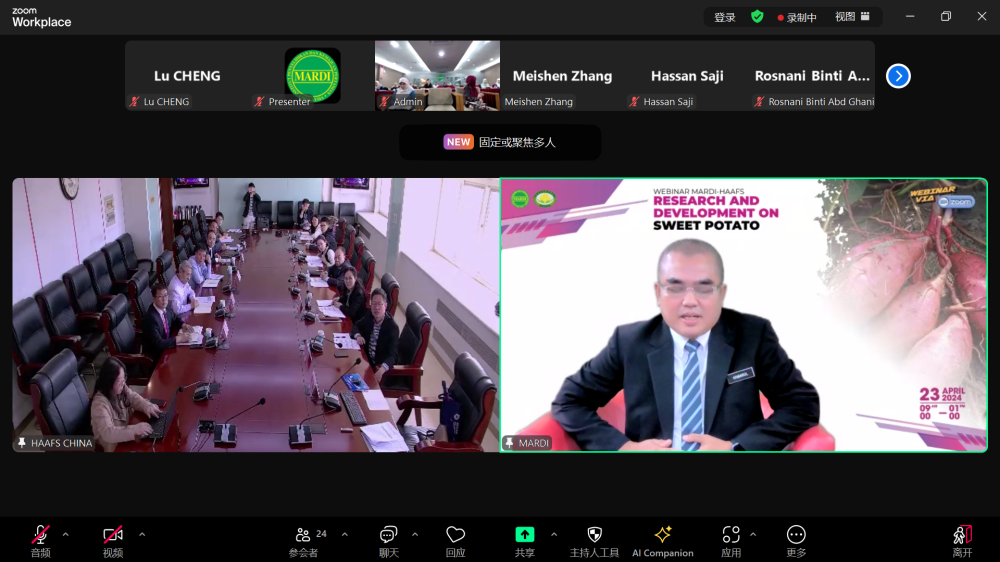Click Lu CHENG's muted microphone icon
This screenshot has width=1000, height=562.
(135, 101)
